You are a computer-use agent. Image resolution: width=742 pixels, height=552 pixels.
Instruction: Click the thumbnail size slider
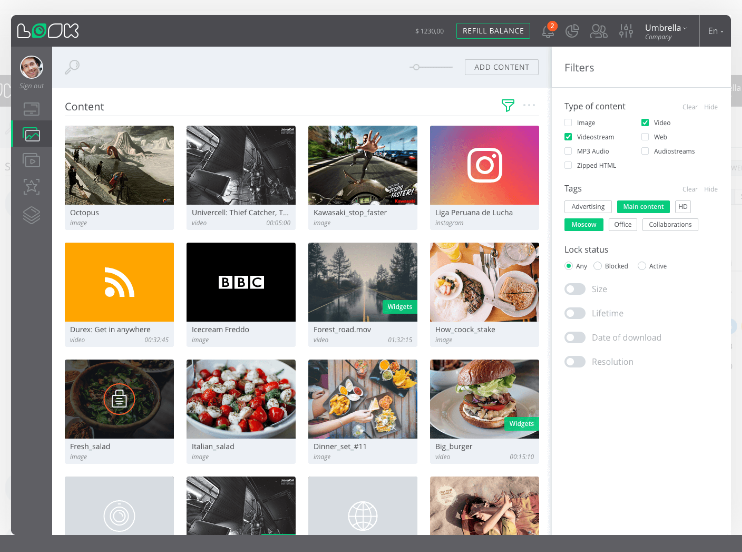[x=433, y=67]
